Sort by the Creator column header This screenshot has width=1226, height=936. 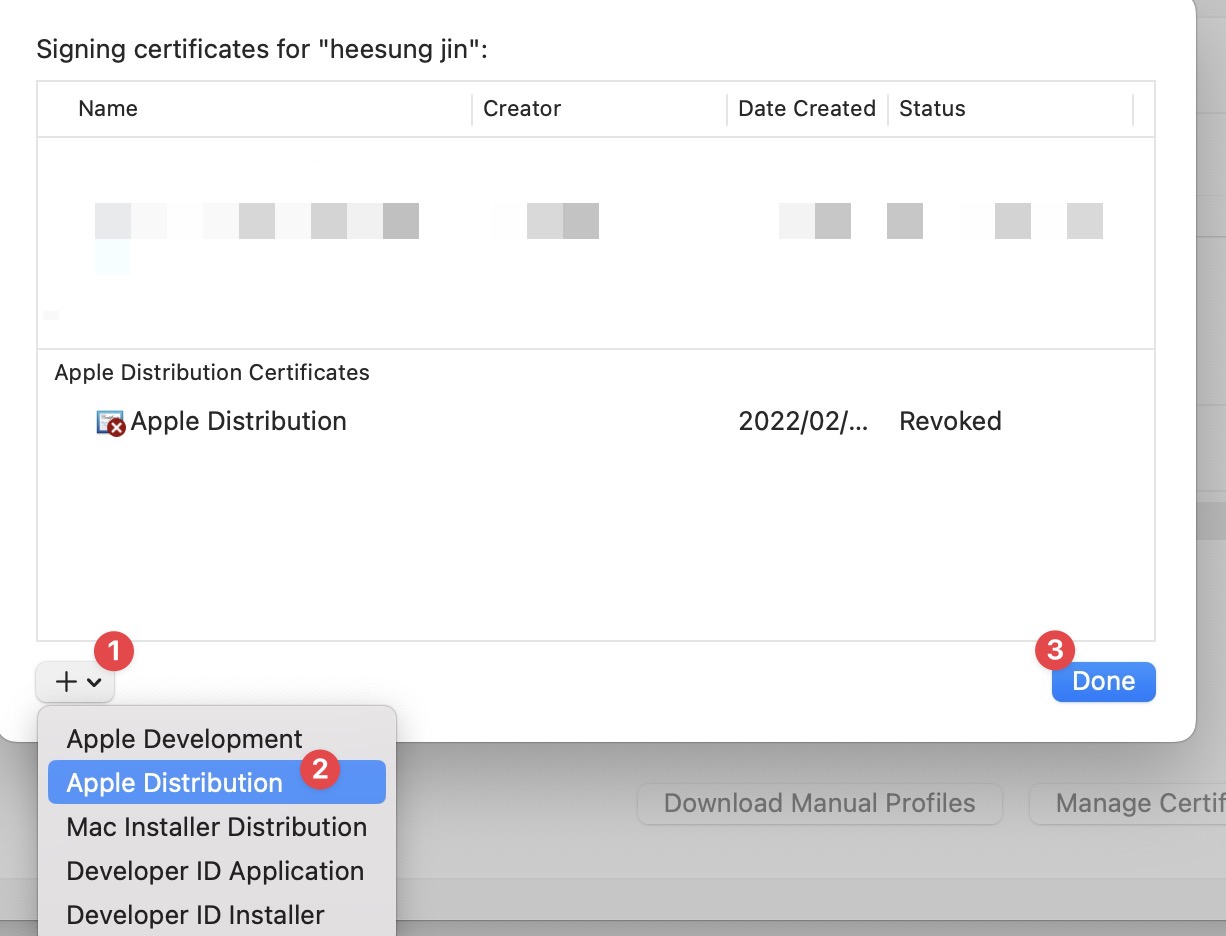522,109
